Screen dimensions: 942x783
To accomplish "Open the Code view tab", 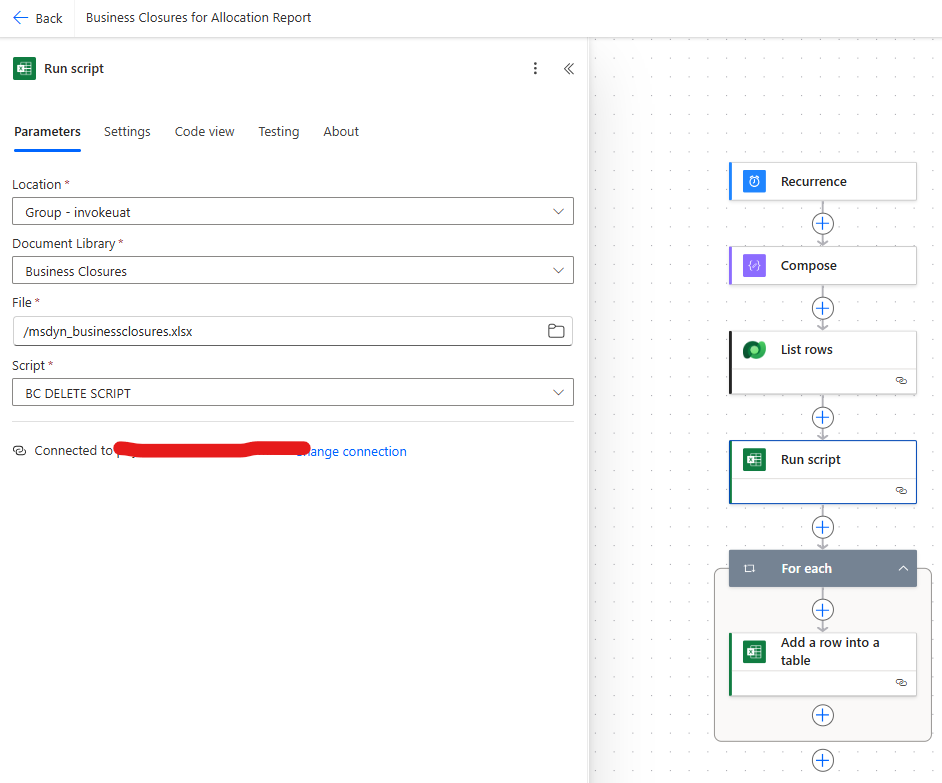I will point(204,132).
